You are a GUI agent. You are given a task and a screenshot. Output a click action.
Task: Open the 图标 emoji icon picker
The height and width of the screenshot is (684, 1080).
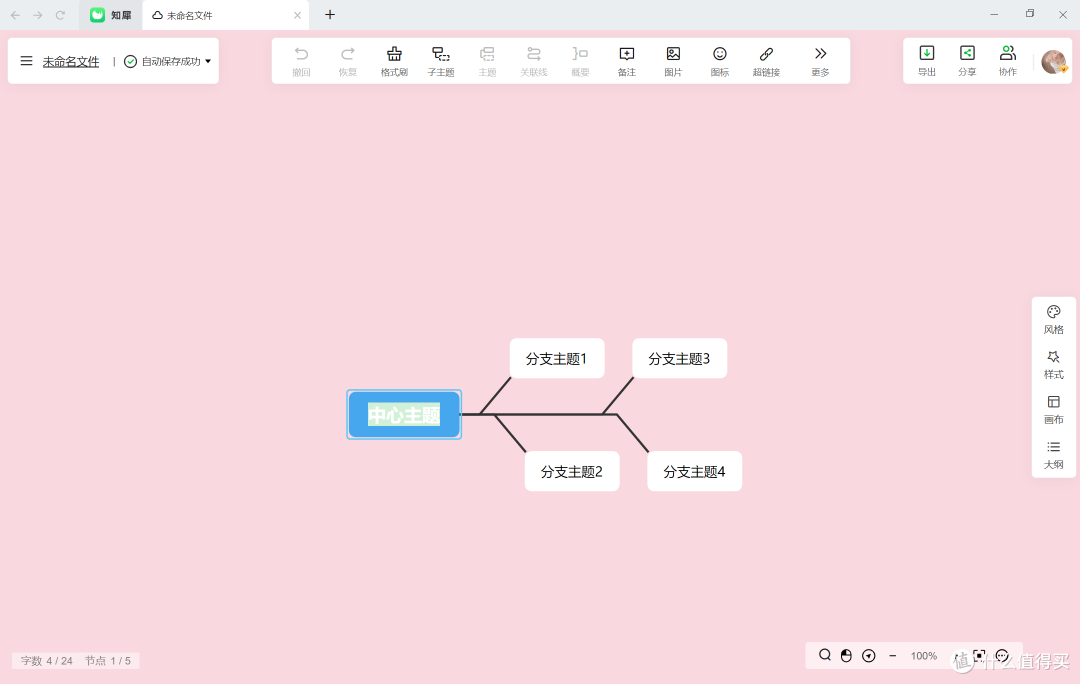(720, 61)
